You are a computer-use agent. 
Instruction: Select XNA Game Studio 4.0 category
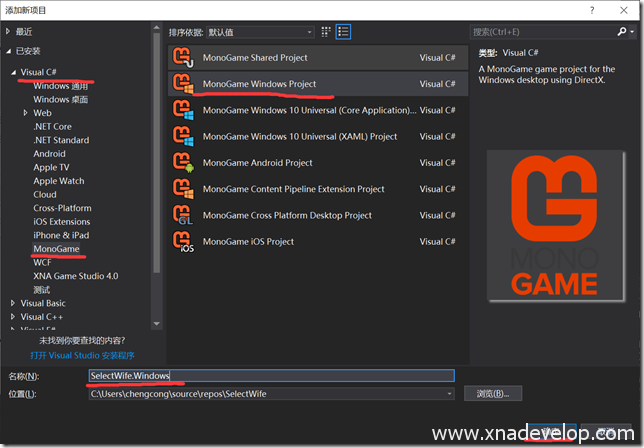pyautogui.click(x=75, y=275)
